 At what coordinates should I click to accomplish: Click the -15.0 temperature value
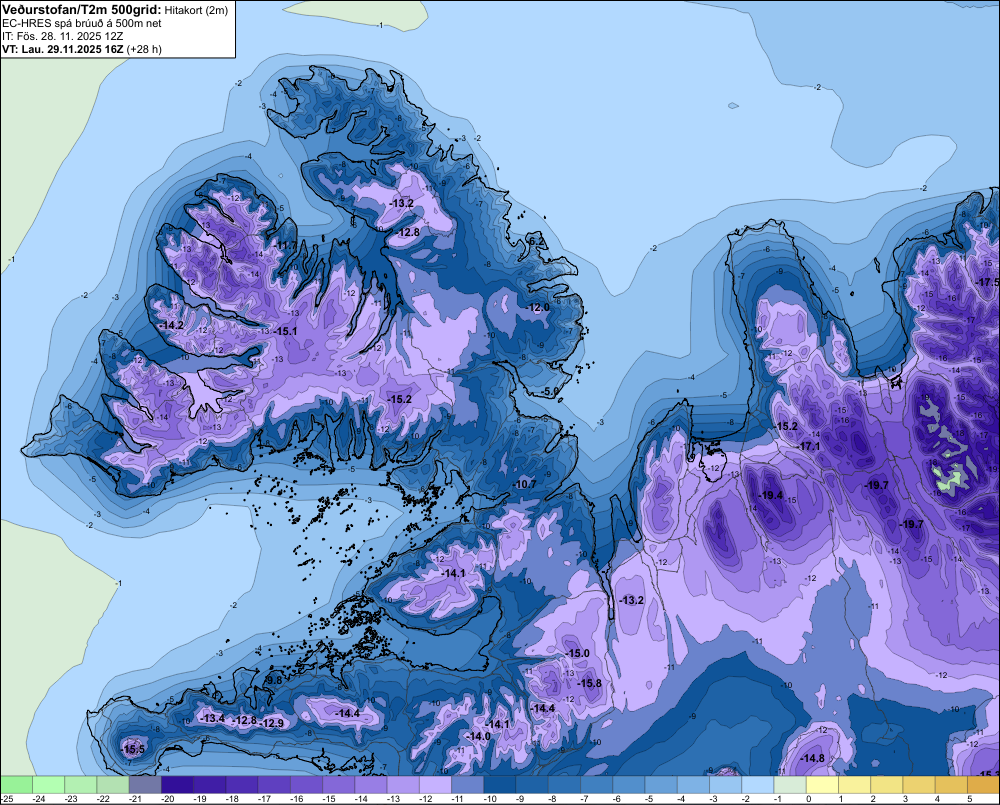[578, 653]
